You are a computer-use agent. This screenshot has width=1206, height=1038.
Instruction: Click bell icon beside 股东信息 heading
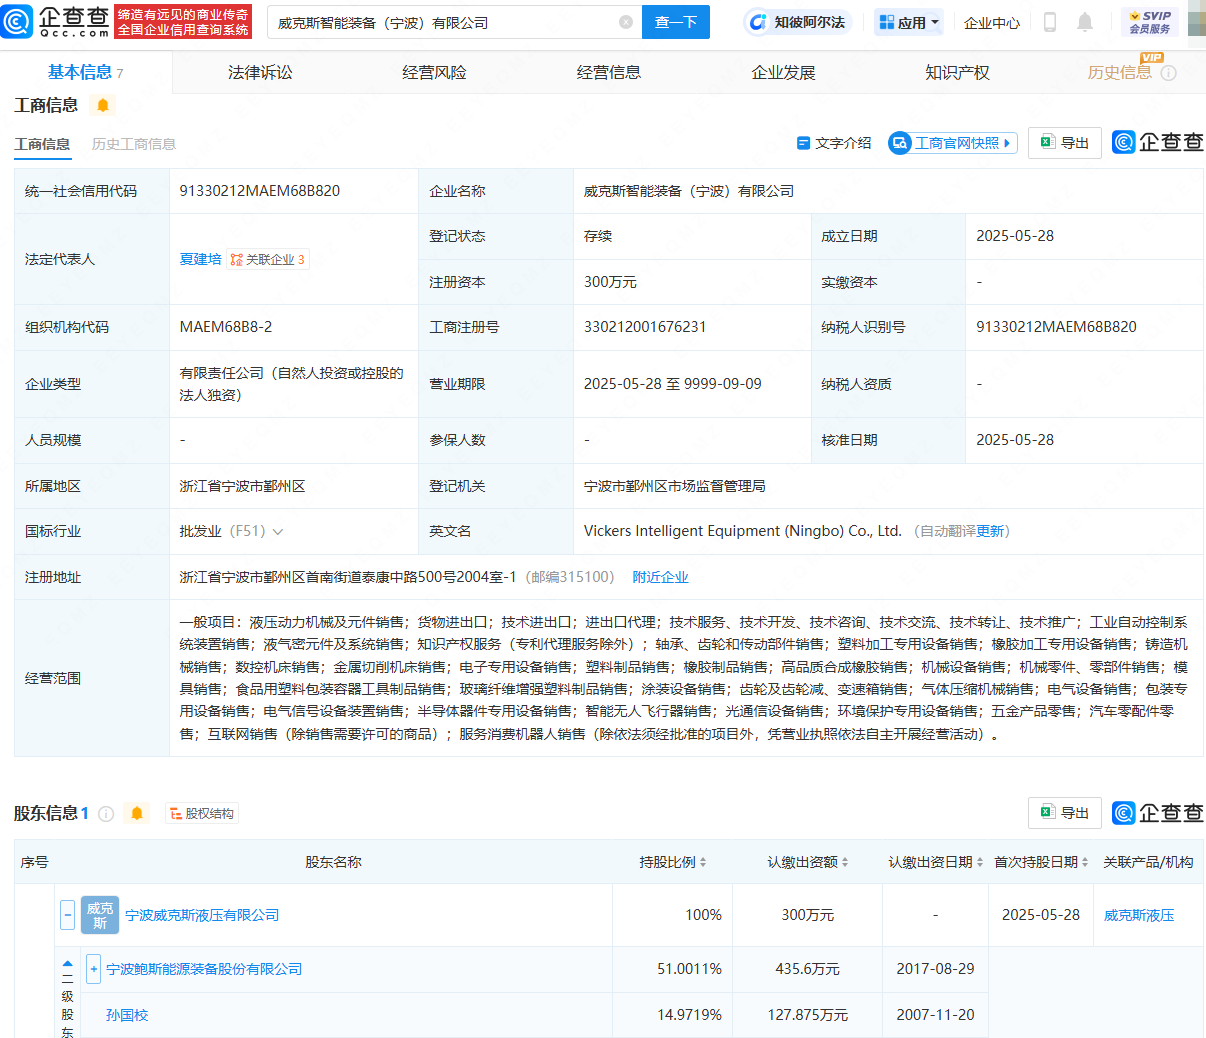pos(137,813)
